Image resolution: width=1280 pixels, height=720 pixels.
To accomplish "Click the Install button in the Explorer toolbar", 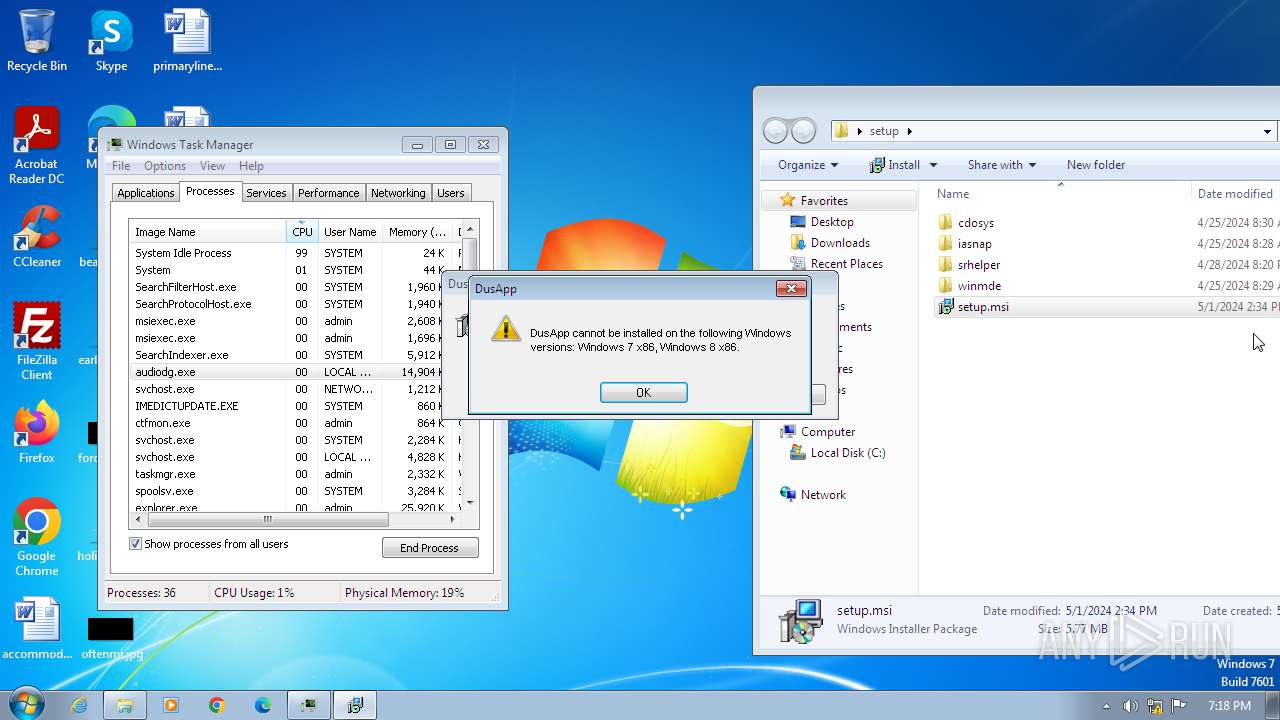I will pos(895,165).
